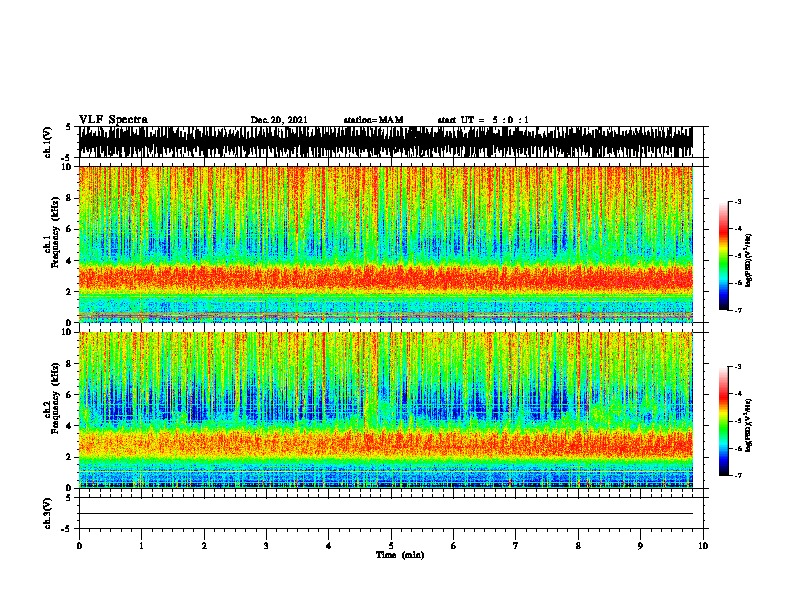
Task: Click the ch.2 "Frequency (kHz)" axis label
Action: pyautogui.click(x=55, y=398)
